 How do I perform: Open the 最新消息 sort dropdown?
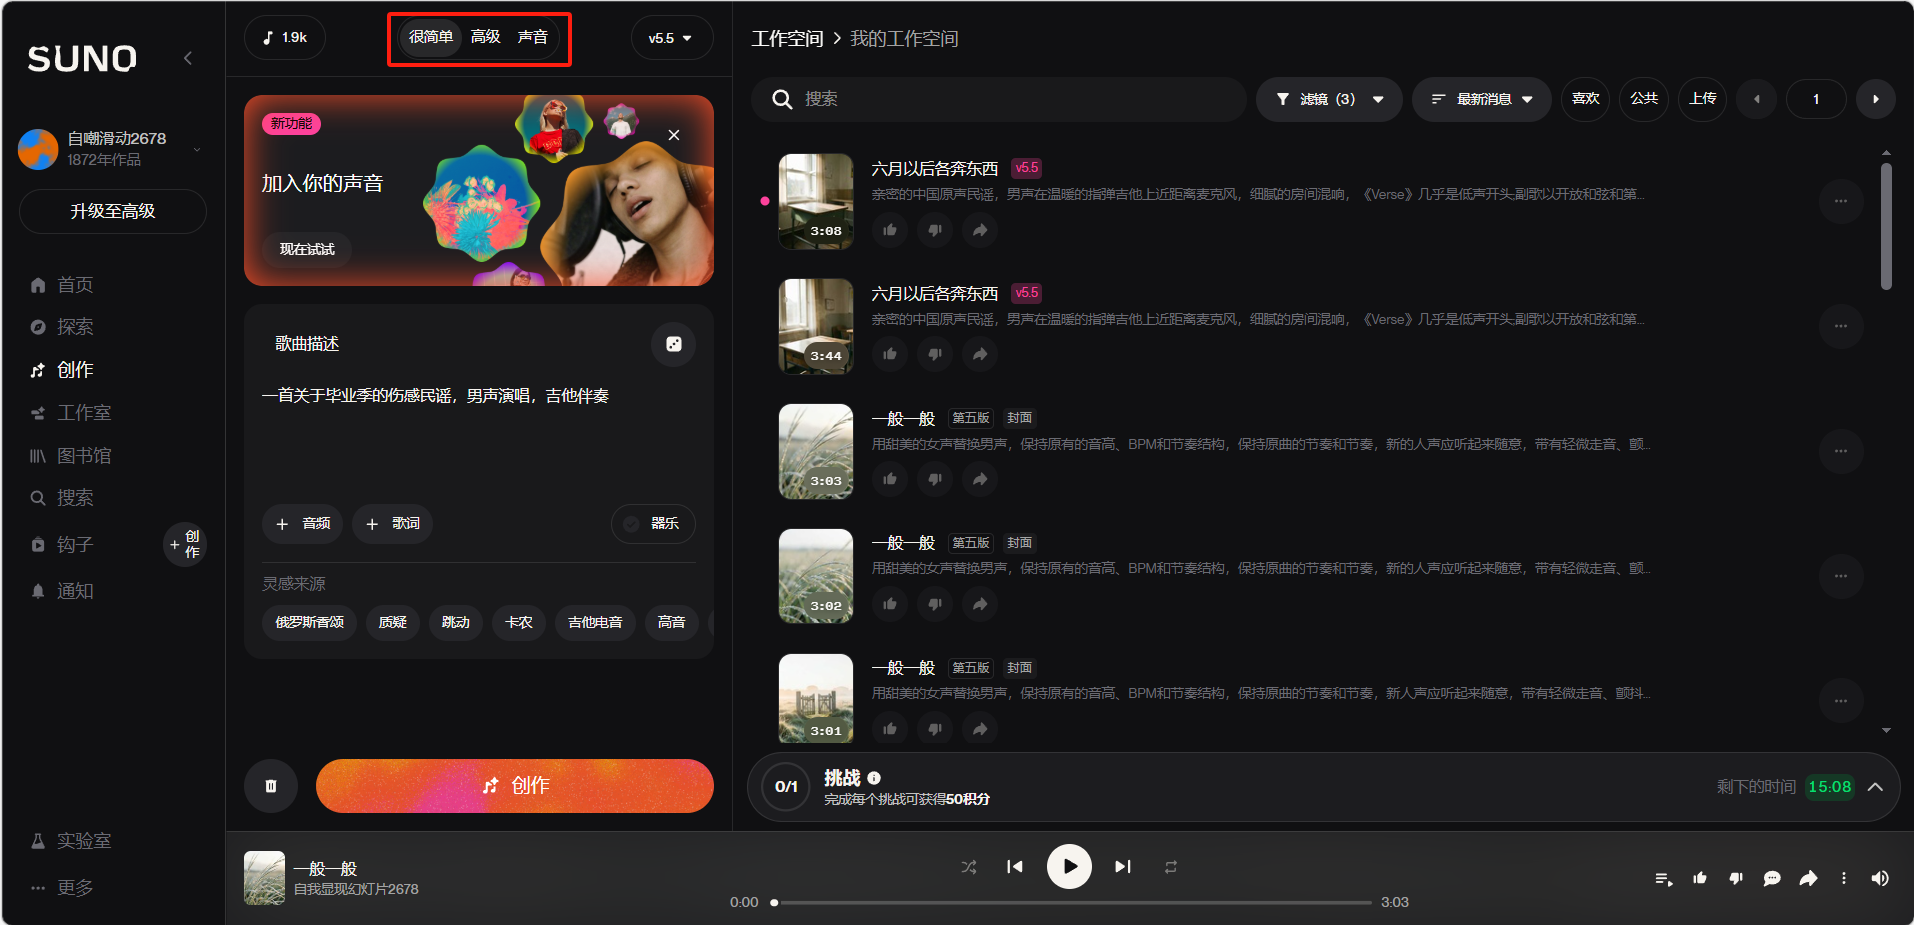click(1481, 99)
